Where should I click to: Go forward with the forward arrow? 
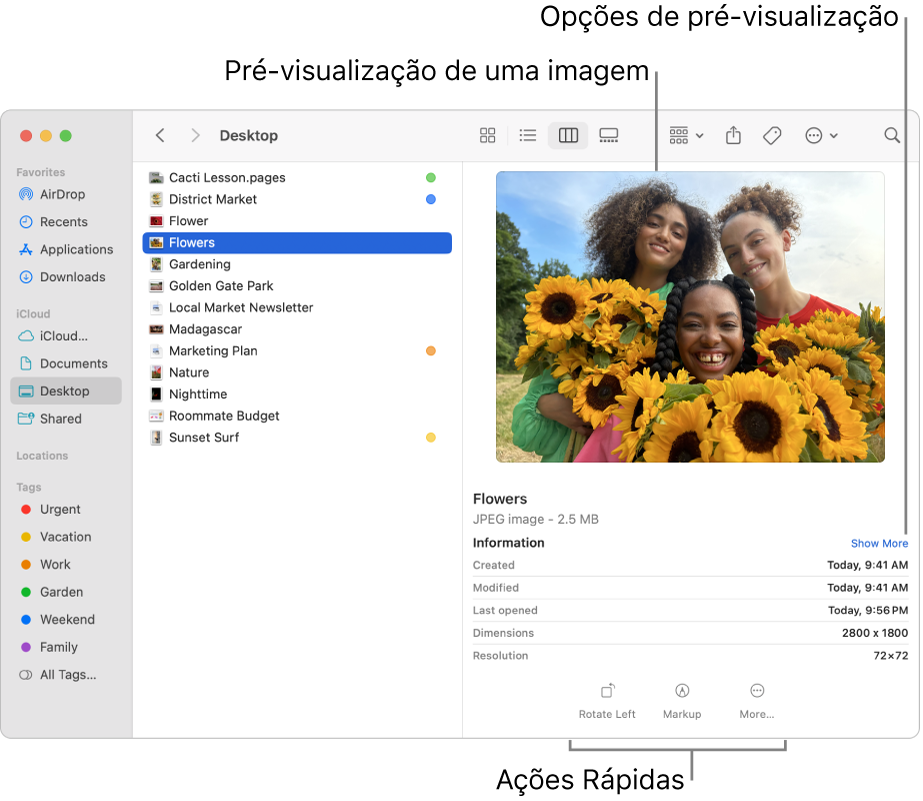tap(195, 135)
